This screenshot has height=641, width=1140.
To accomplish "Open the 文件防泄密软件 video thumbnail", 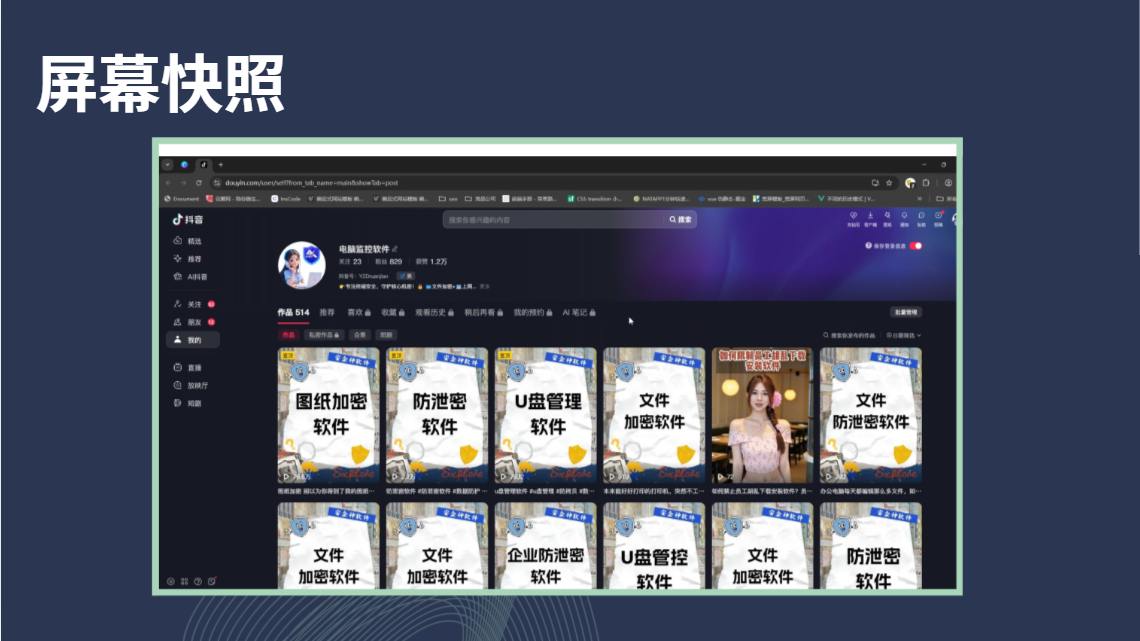I will tap(871, 416).
